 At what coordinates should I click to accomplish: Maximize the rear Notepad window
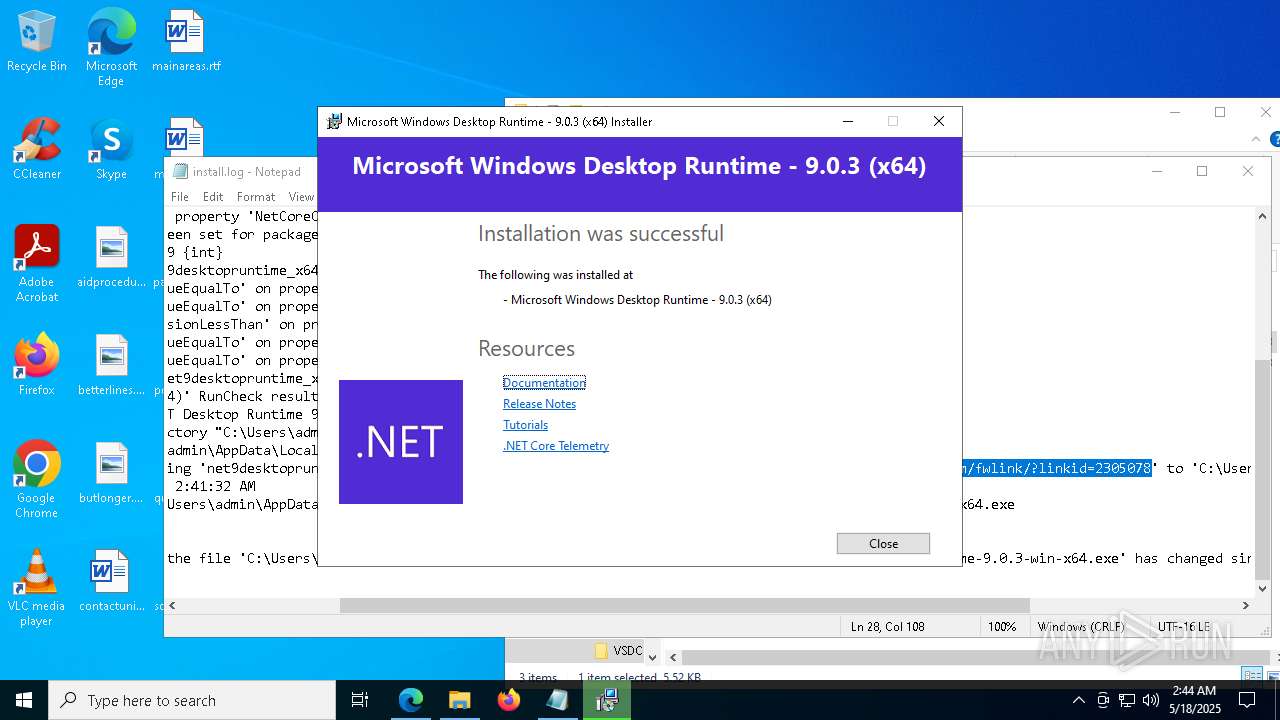point(1202,171)
